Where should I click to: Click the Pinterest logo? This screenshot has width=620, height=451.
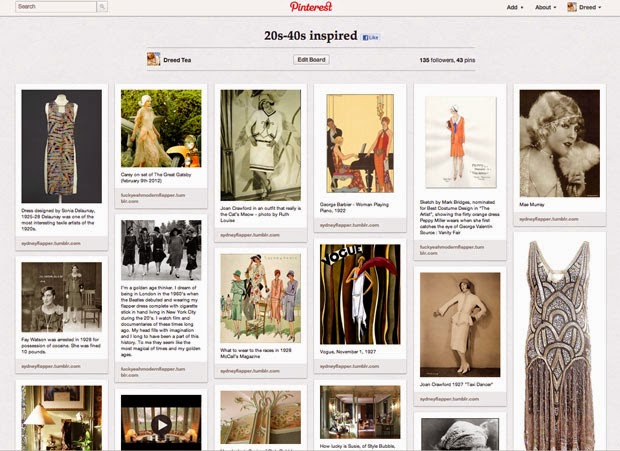click(311, 7)
